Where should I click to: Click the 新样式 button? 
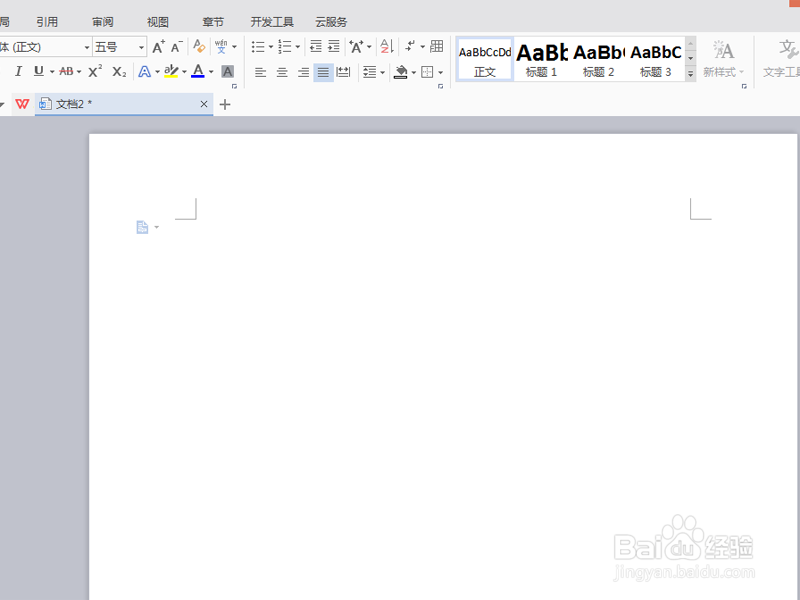(x=723, y=59)
